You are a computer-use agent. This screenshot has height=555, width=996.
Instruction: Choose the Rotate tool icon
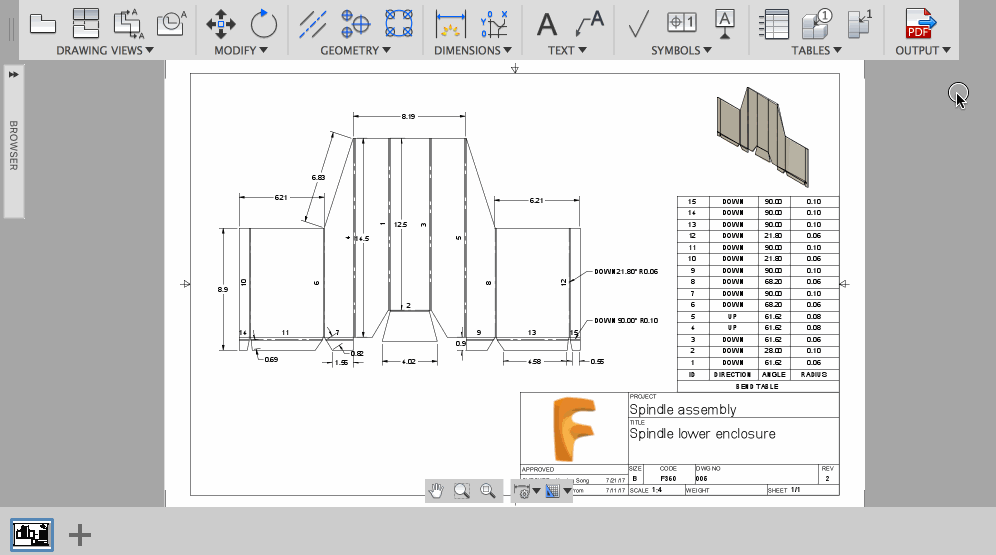coord(264,22)
